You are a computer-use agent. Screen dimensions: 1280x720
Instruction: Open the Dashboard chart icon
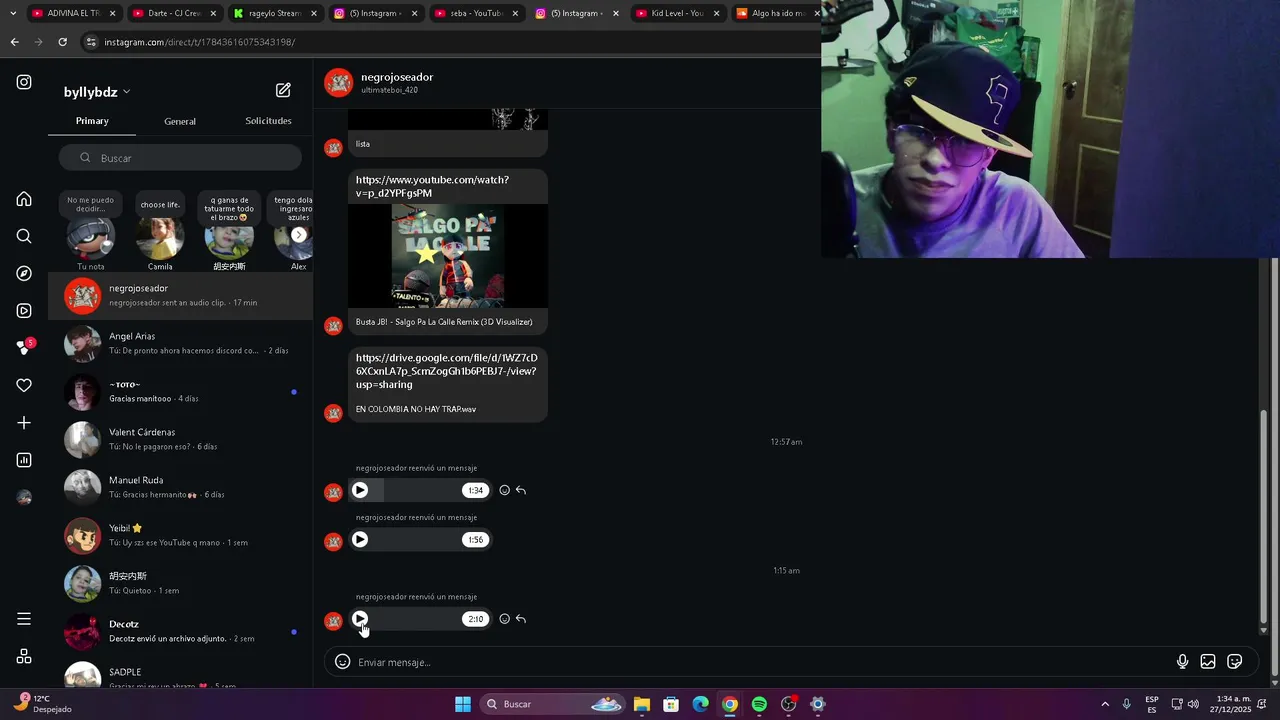pyautogui.click(x=24, y=460)
